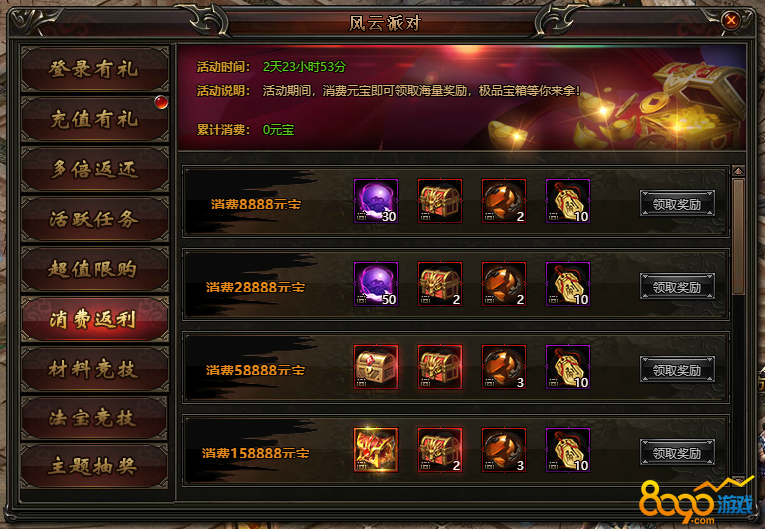Click purple orb with 50 count
The width and height of the screenshot is (765, 529).
click(376, 284)
